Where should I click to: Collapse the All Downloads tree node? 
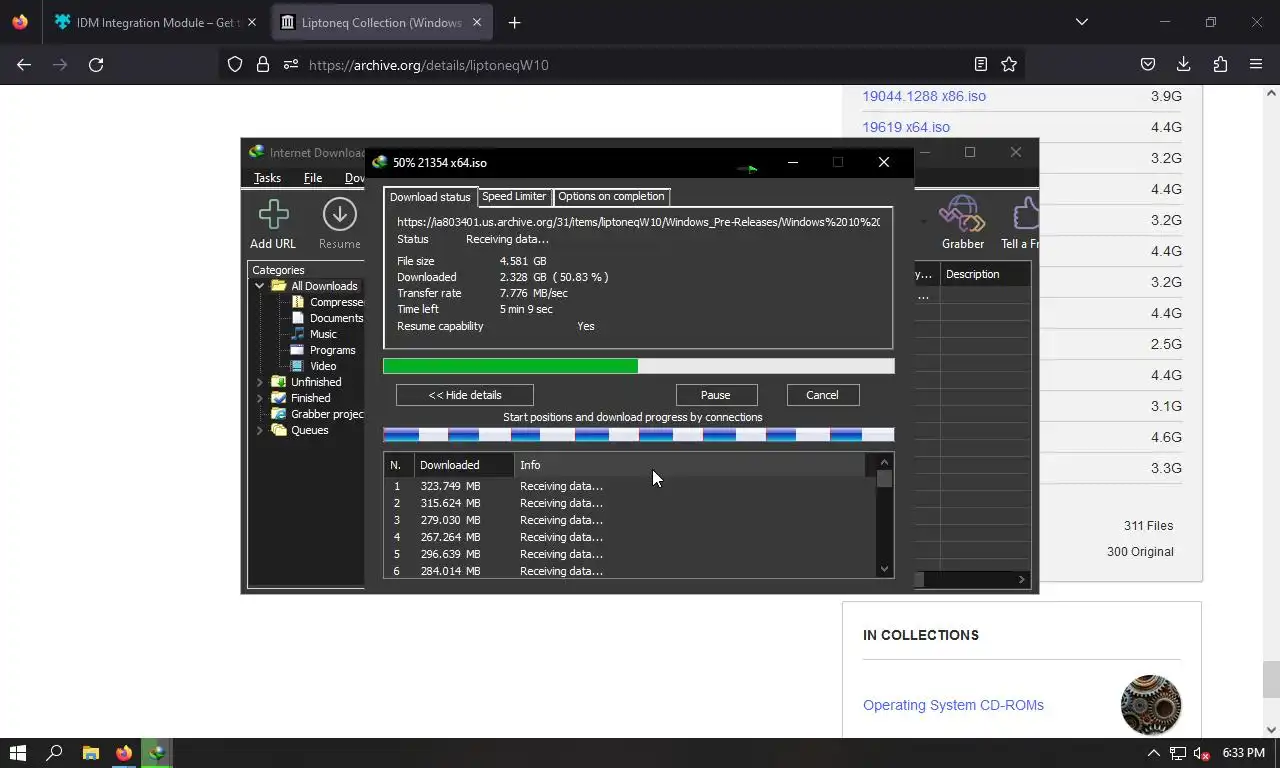tap(260, 286)
